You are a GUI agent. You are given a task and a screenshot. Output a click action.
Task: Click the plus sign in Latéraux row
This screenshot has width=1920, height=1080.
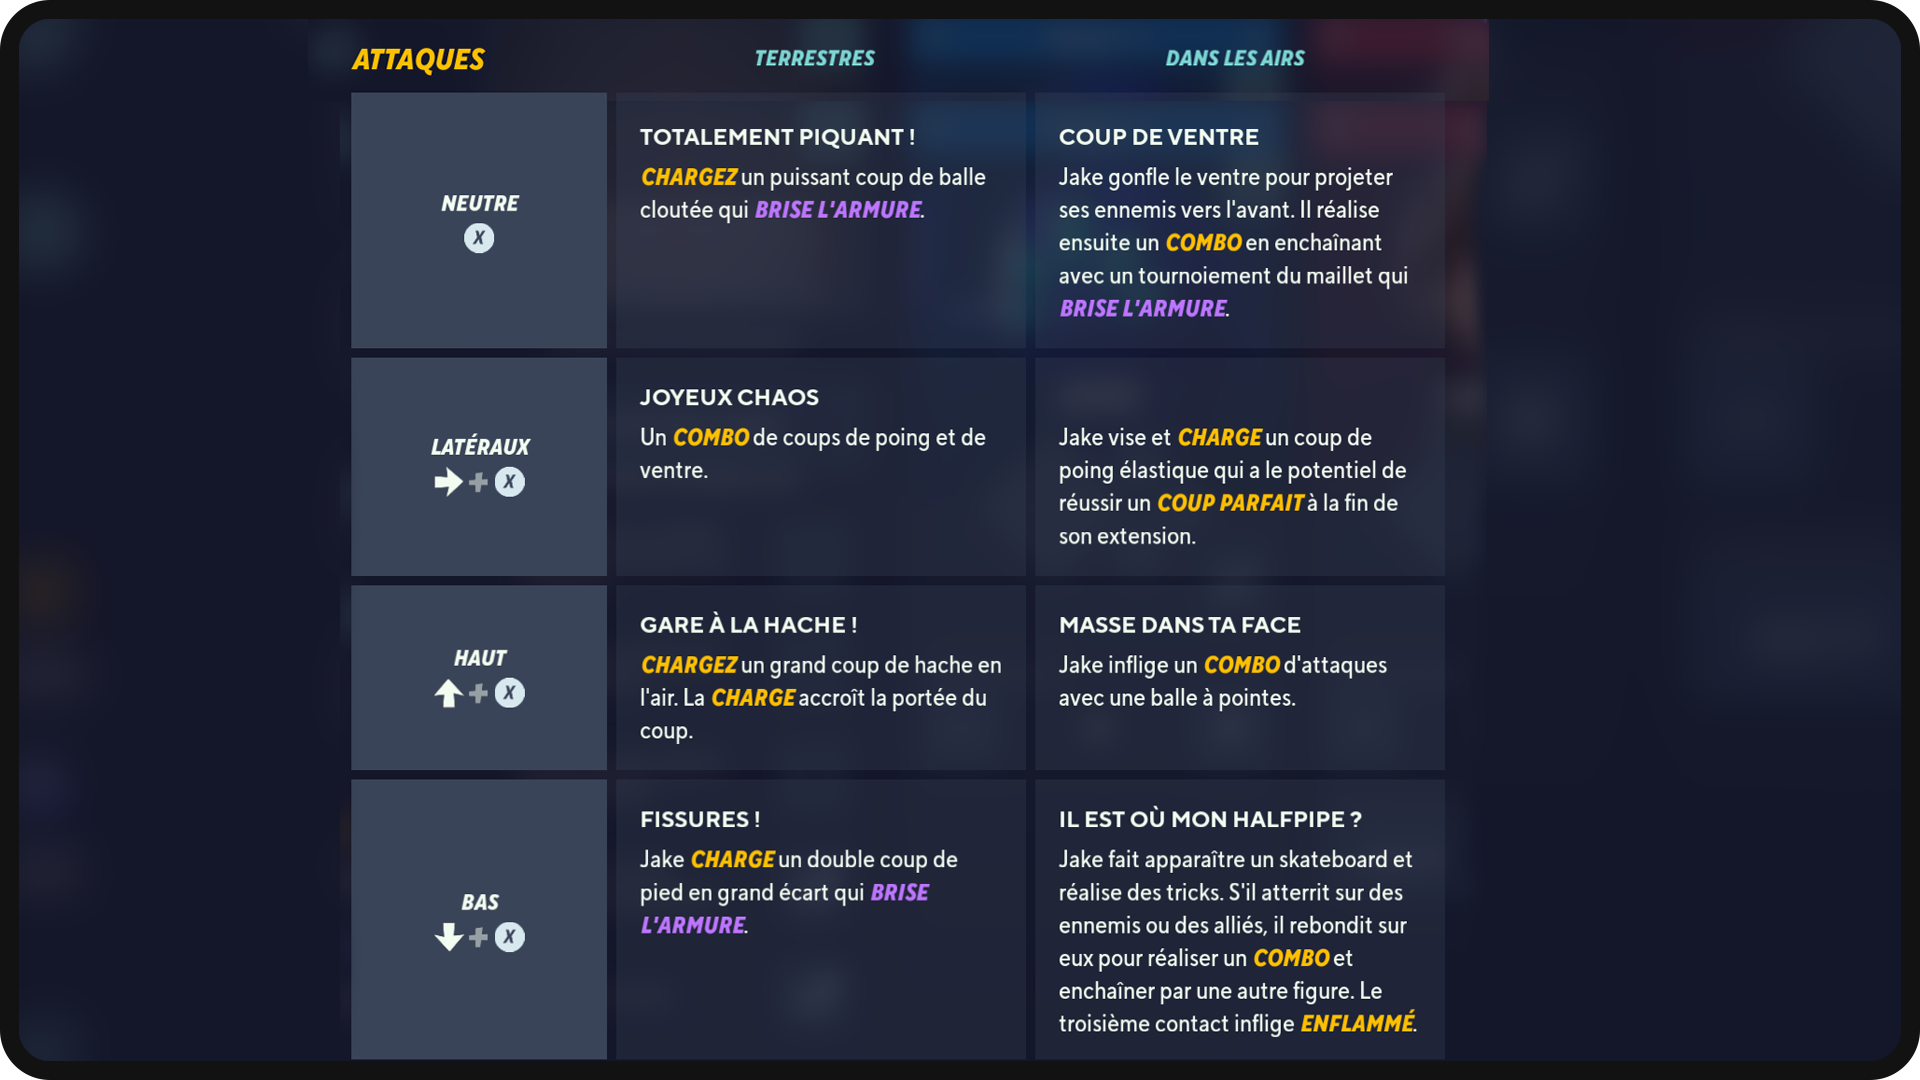point(479,482)
